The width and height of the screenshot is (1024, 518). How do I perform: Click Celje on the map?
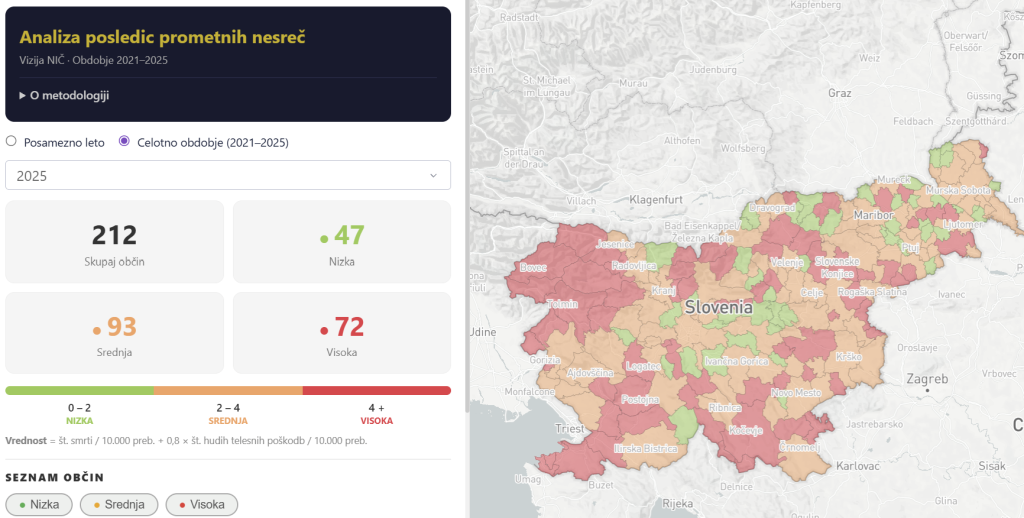pos(811,293)
